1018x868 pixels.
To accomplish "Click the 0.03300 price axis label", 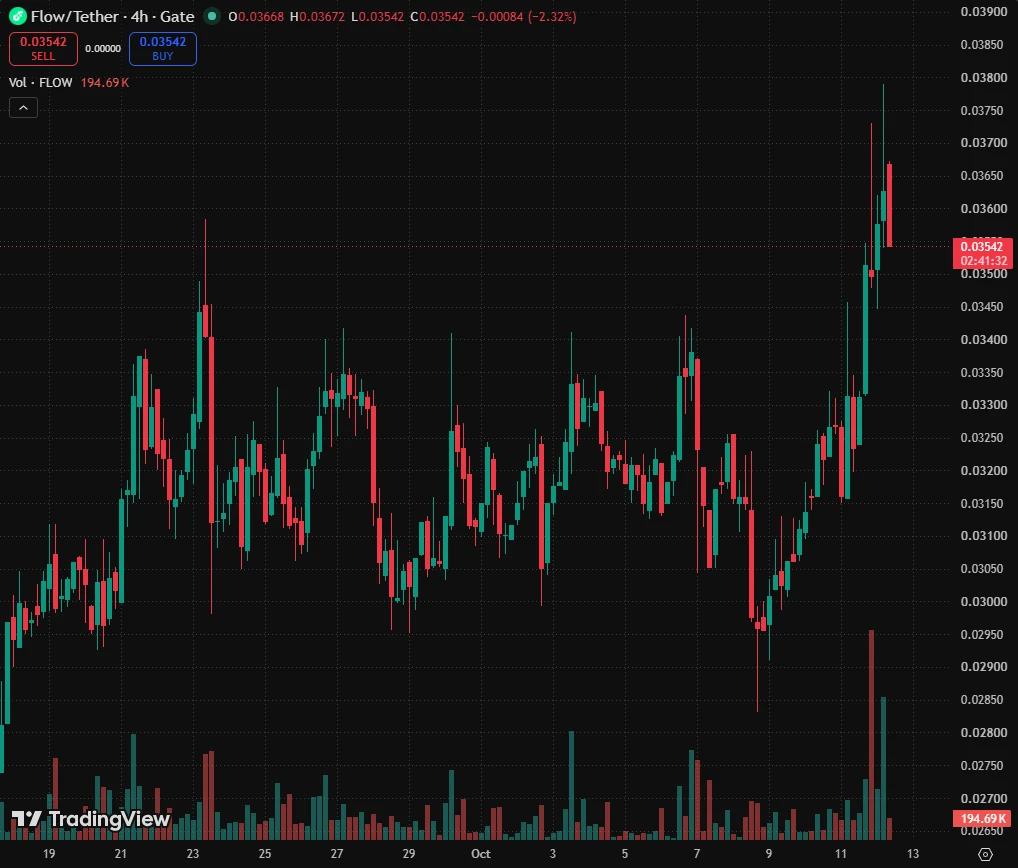I will click(984, 404).
